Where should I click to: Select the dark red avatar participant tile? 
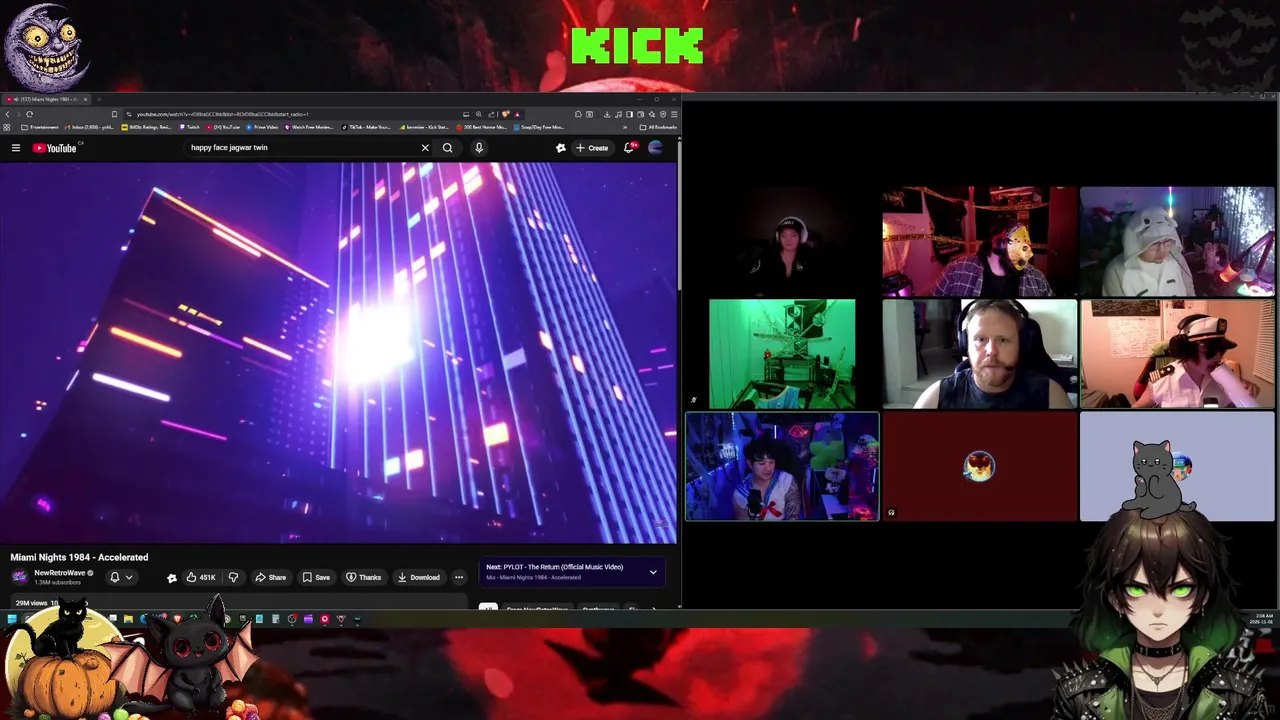(979, 467)
